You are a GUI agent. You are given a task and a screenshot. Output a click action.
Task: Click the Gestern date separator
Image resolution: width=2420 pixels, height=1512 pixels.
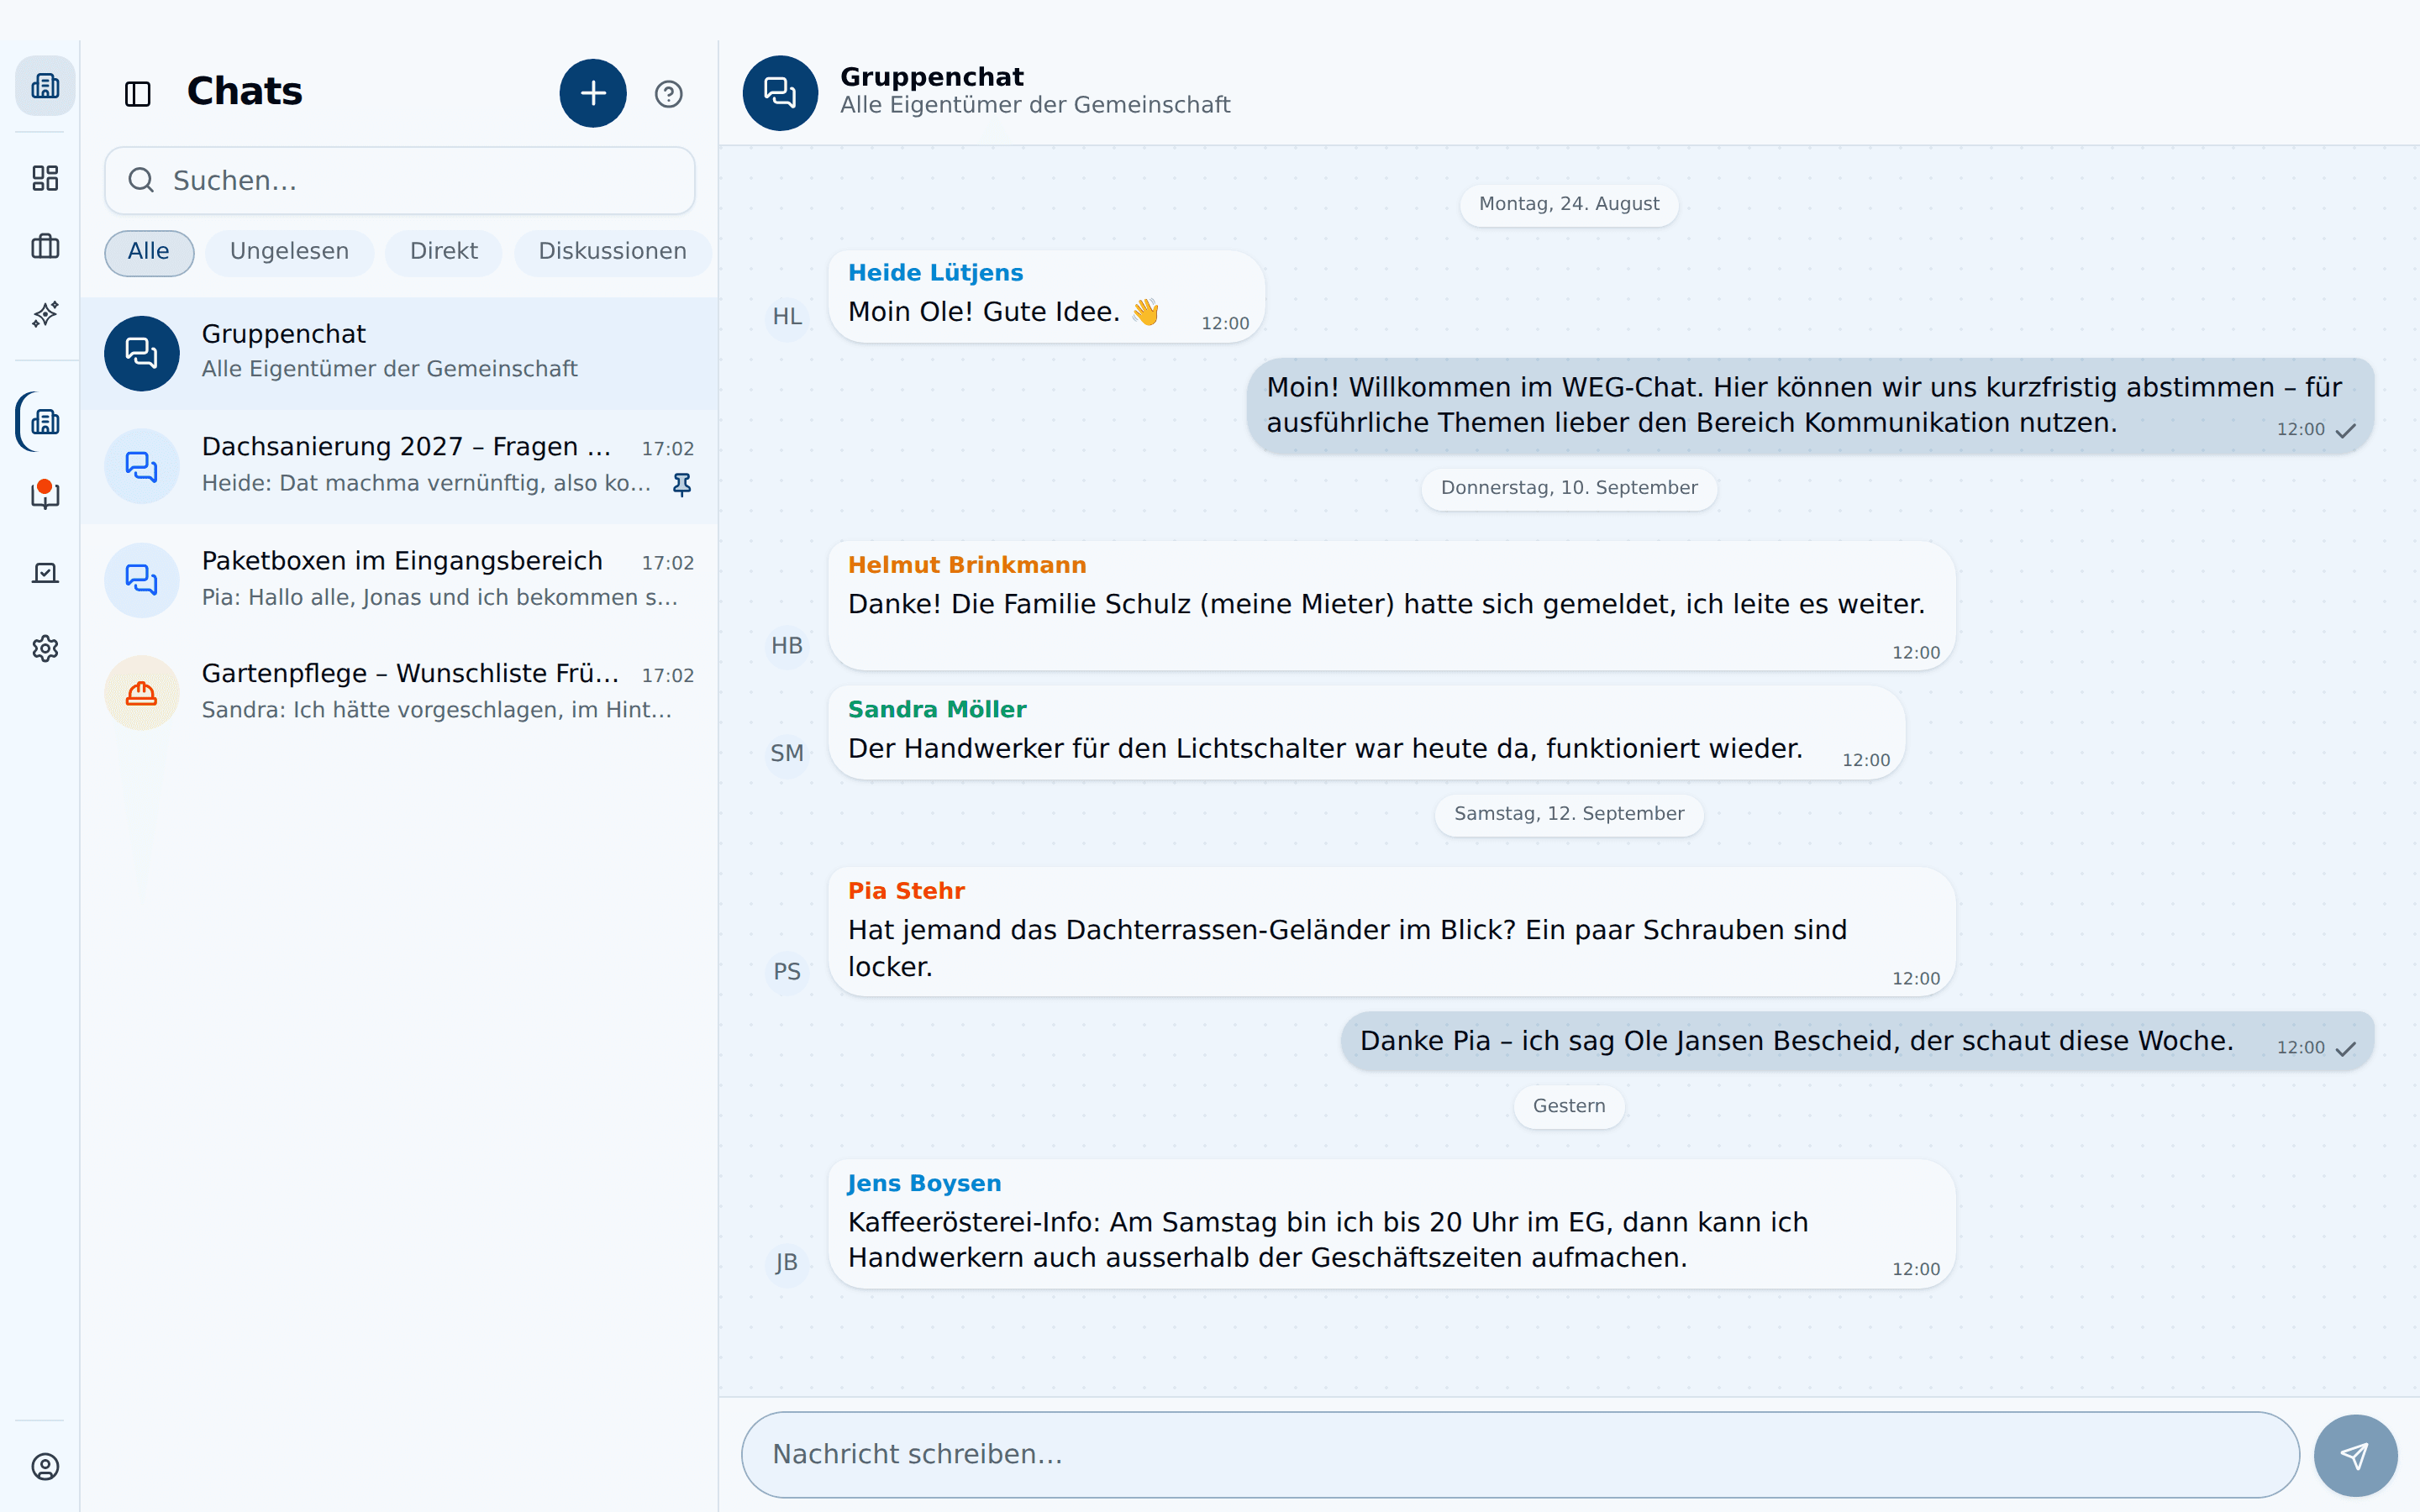click(x=1569, y=1106)
